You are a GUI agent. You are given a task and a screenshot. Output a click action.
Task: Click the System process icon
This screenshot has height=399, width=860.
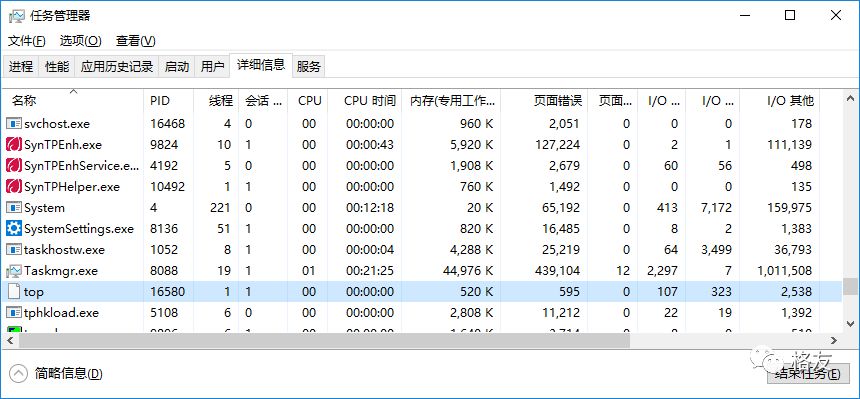(x=13, y=208)
